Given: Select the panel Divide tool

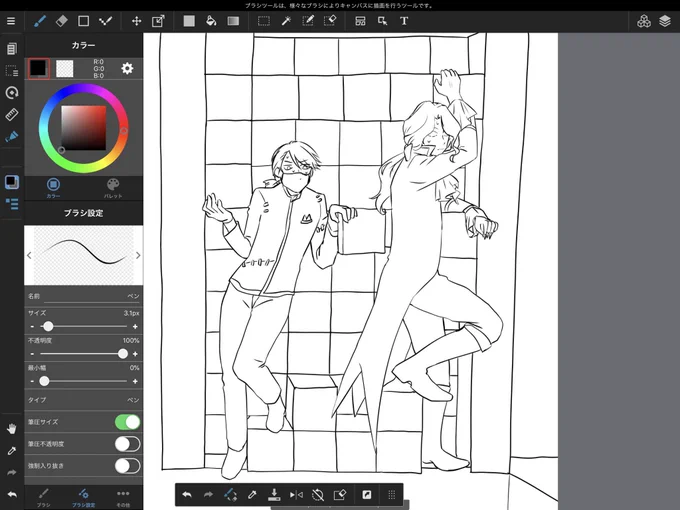Looking at the screenshot, I should coord(360,21).
